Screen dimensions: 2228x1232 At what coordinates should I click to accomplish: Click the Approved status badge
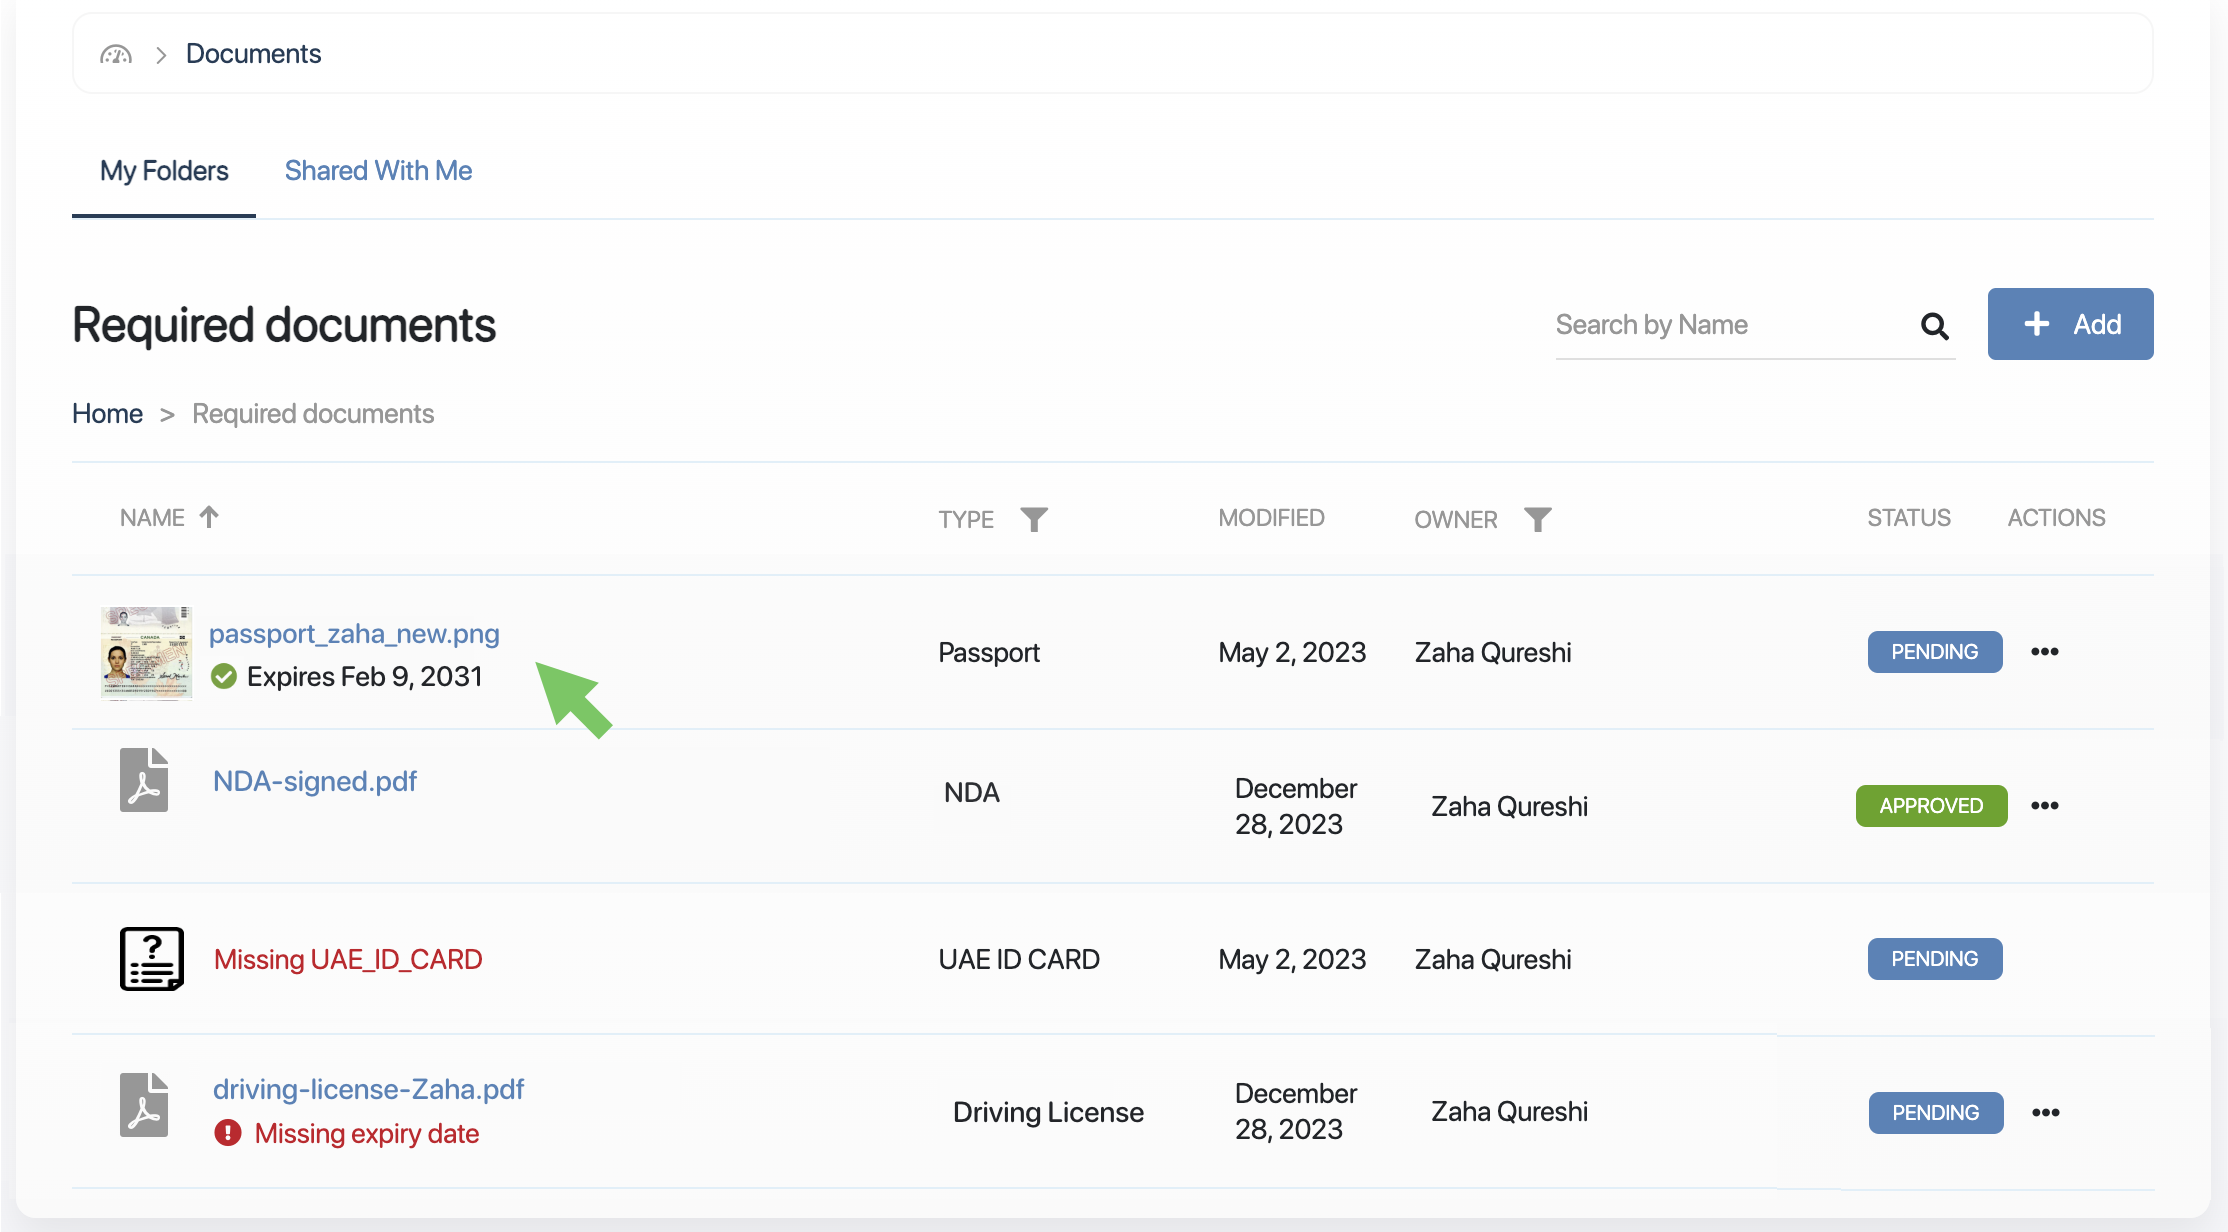[1930, 806]
